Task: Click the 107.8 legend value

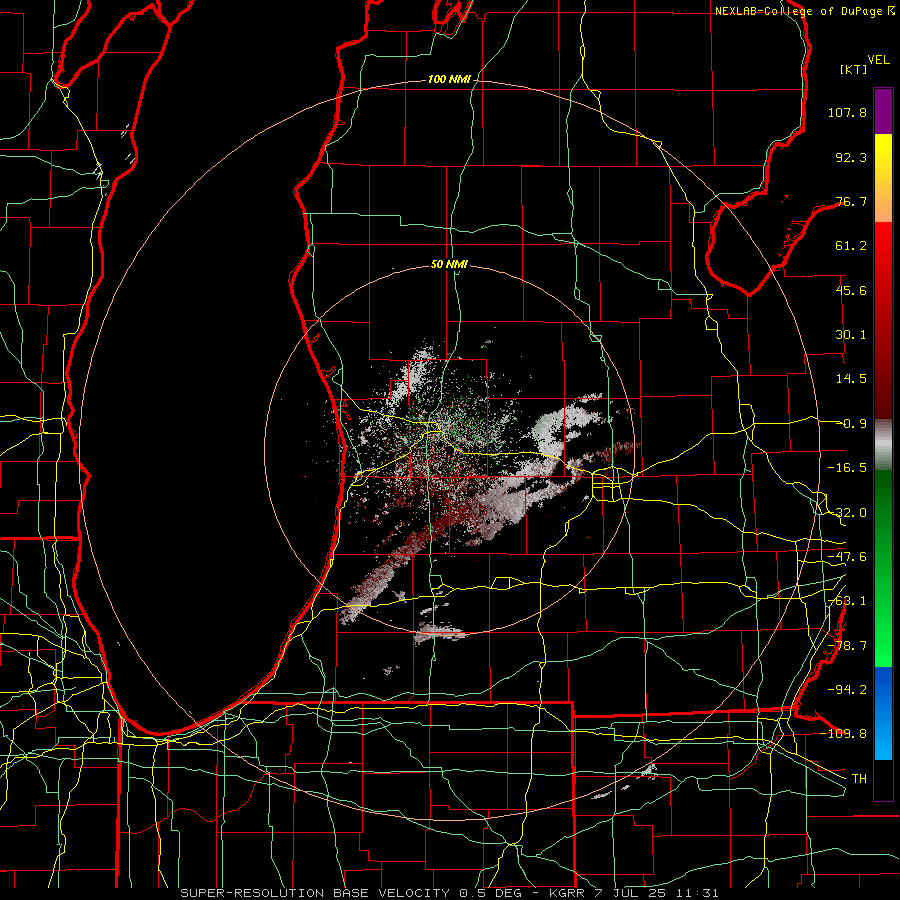Action: (x=847, y=112)
